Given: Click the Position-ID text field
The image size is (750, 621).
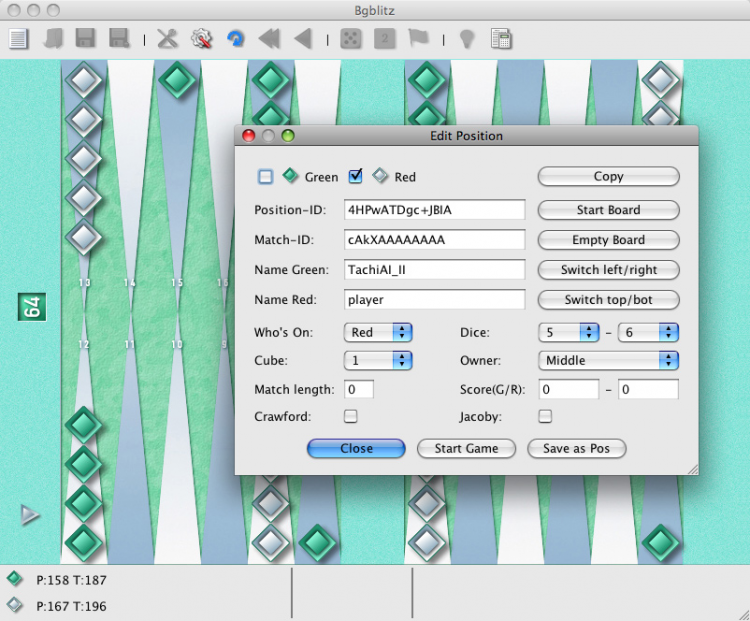Looking at the screenshot, I should tap(434, 210).
